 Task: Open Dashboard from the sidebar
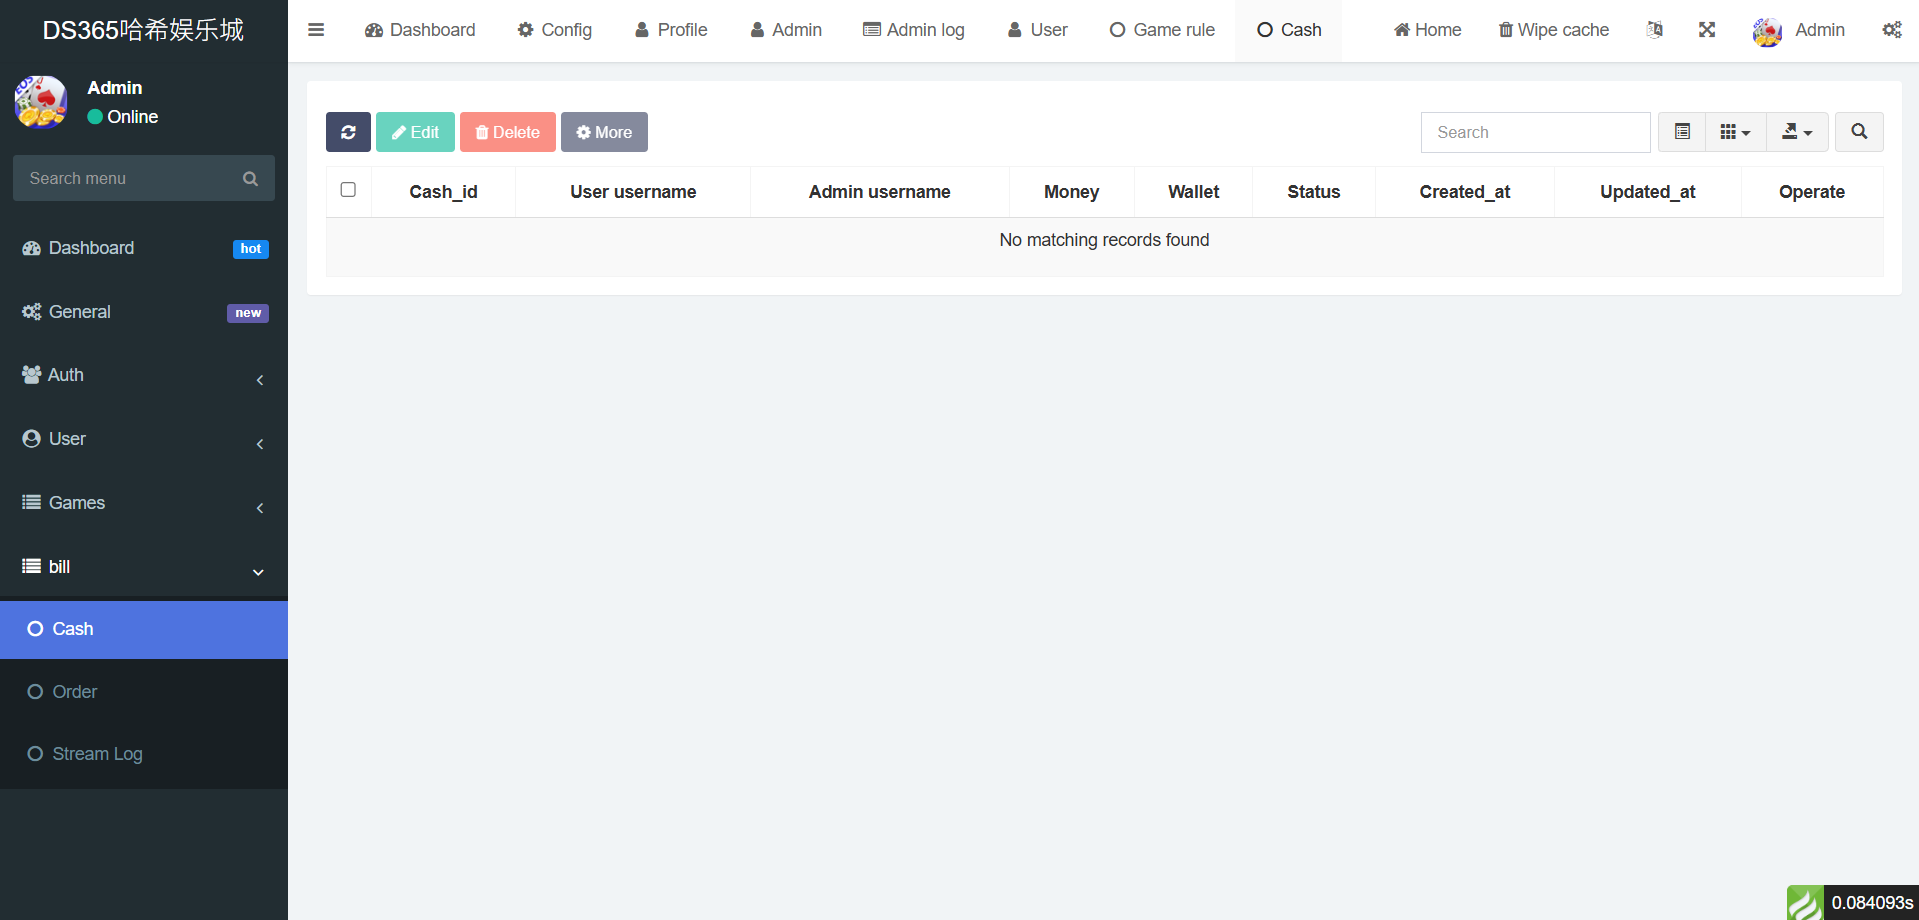(144, 248)
